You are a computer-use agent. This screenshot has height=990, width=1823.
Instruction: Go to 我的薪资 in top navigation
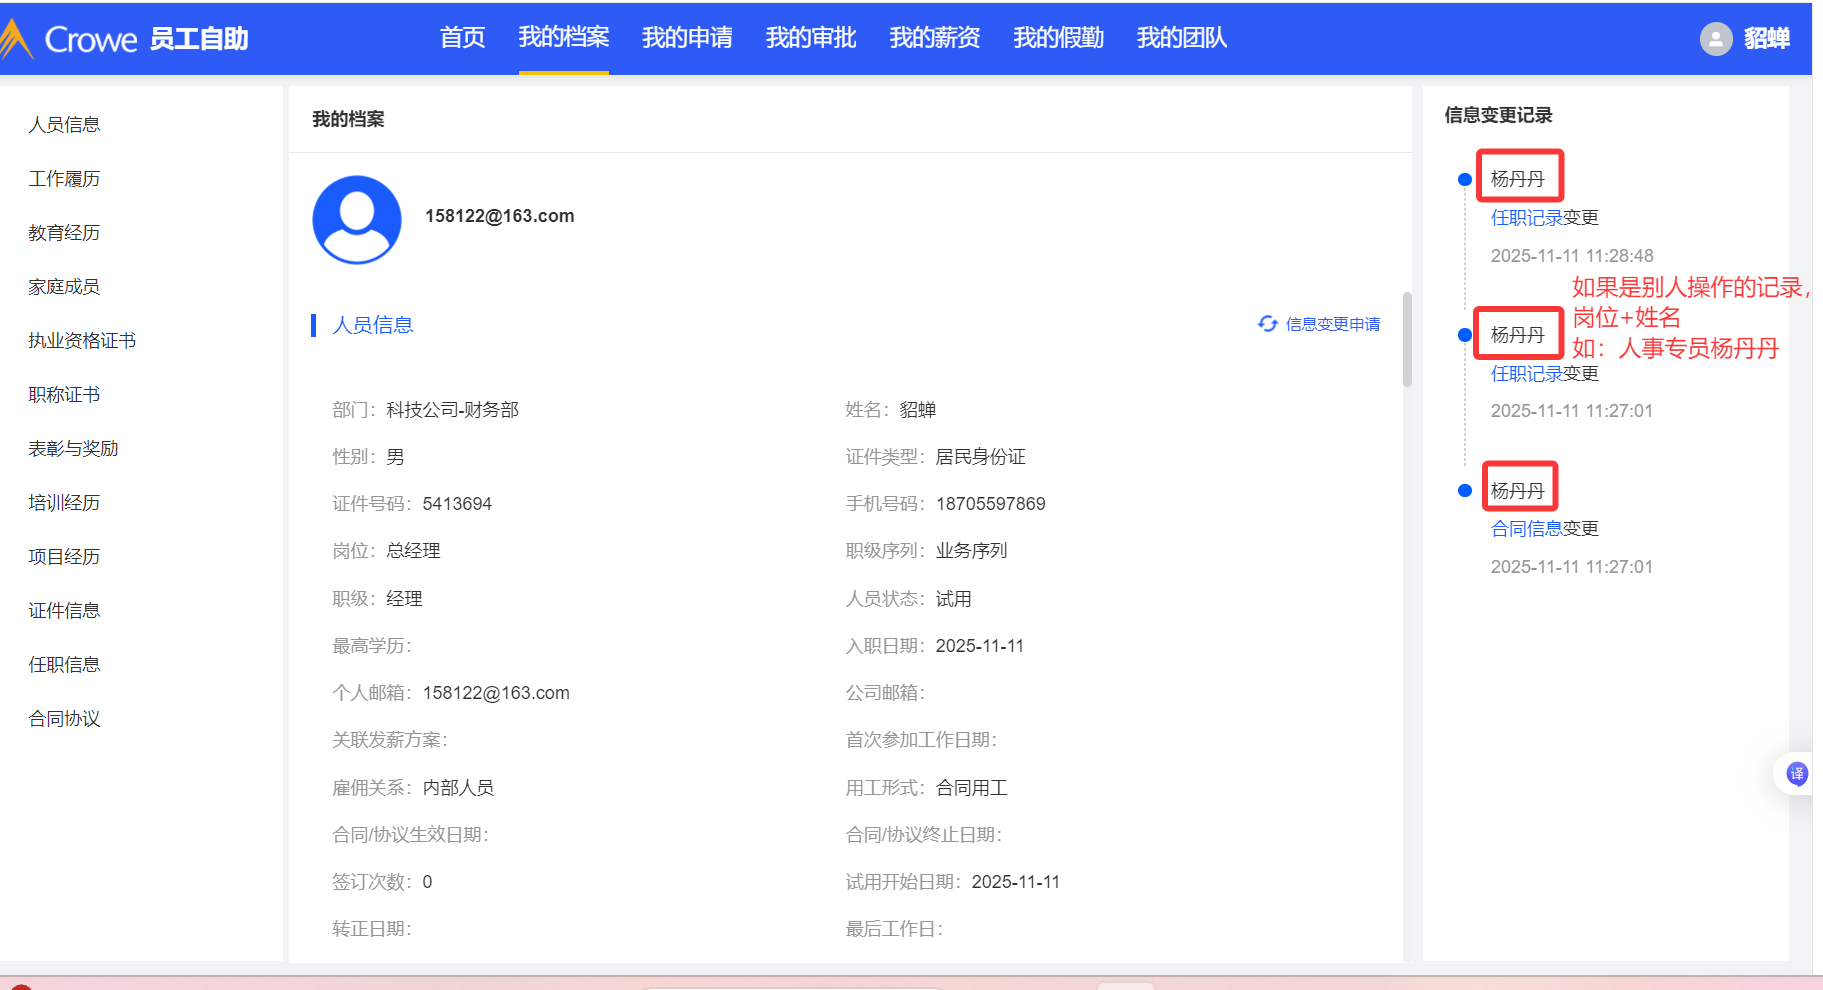tap(934, 38)
